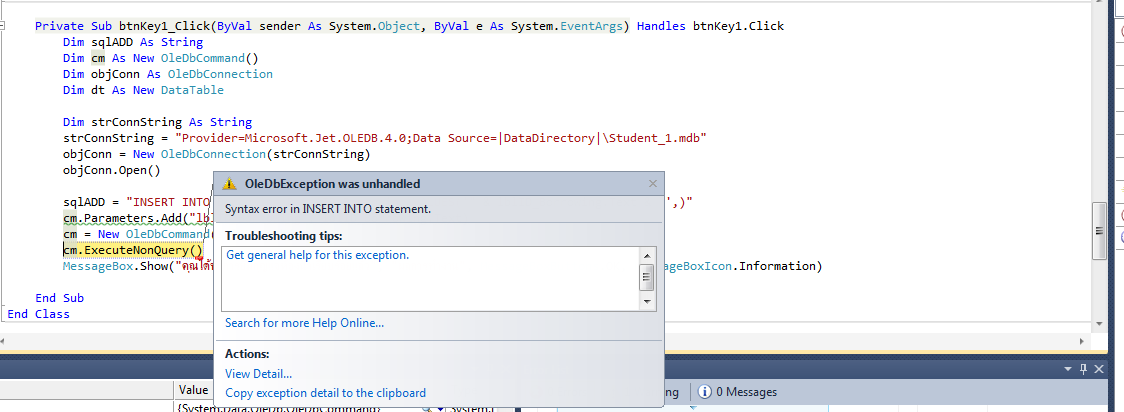Open the bottom panel window position dropdown
Screen dimensions: 1124x412
(1069, 369)
